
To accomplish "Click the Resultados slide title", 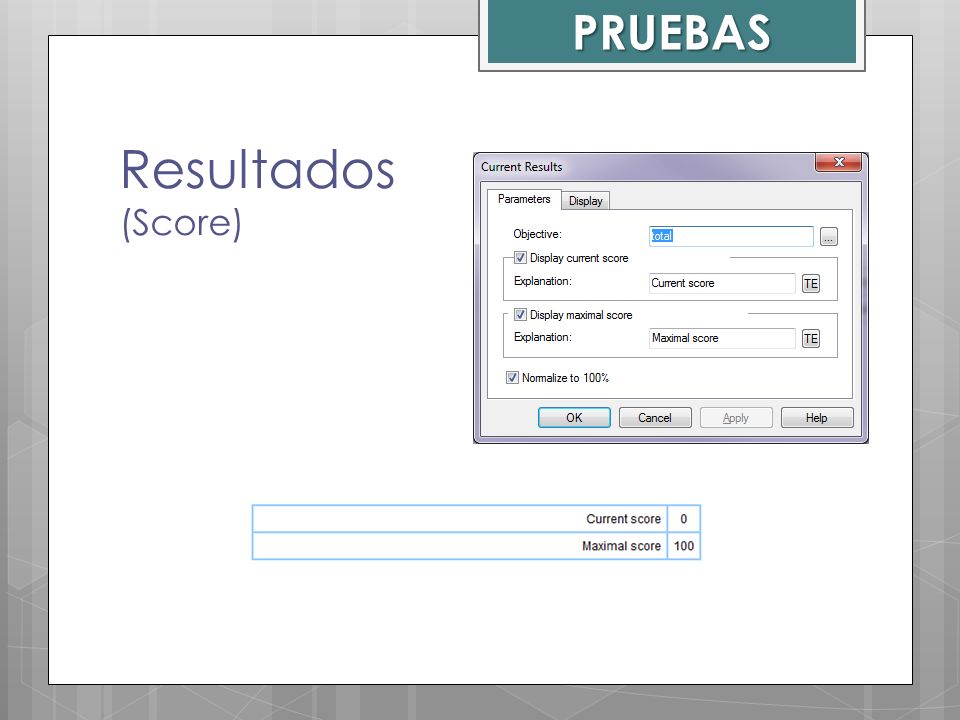I will click(x=258, y=170).
